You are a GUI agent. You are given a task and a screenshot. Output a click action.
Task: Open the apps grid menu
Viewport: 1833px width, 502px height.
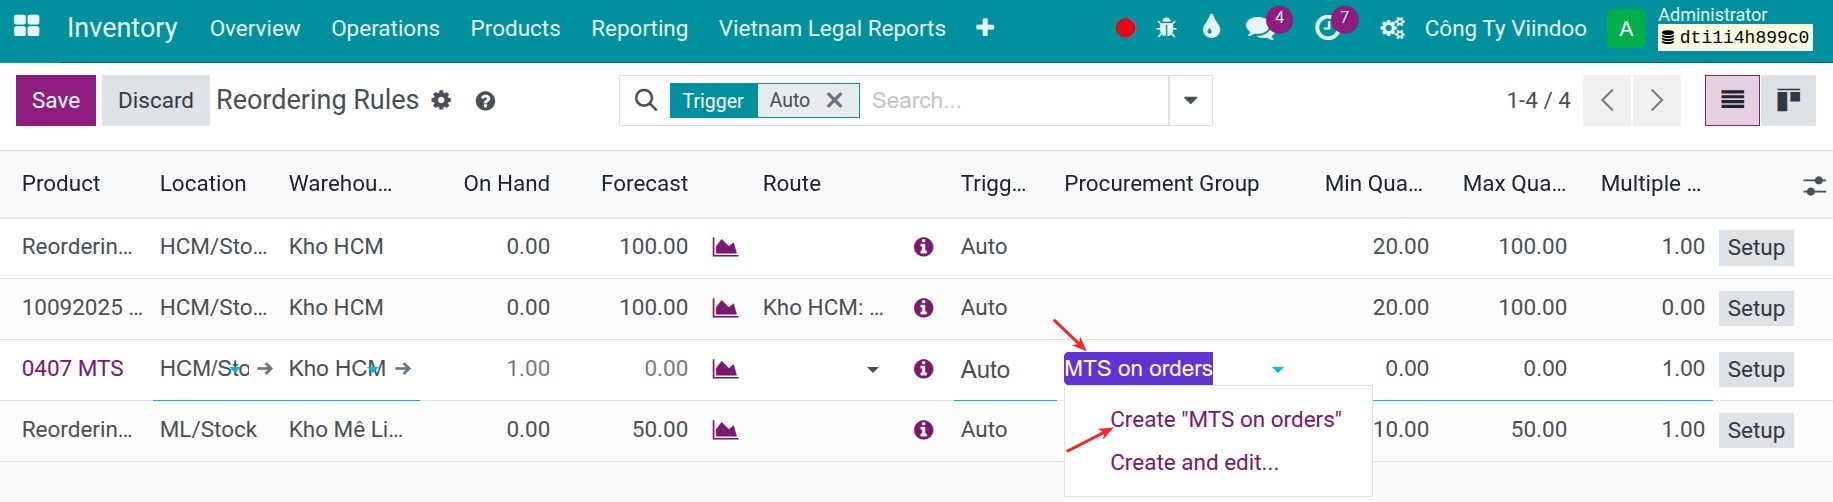coord(27,27)
